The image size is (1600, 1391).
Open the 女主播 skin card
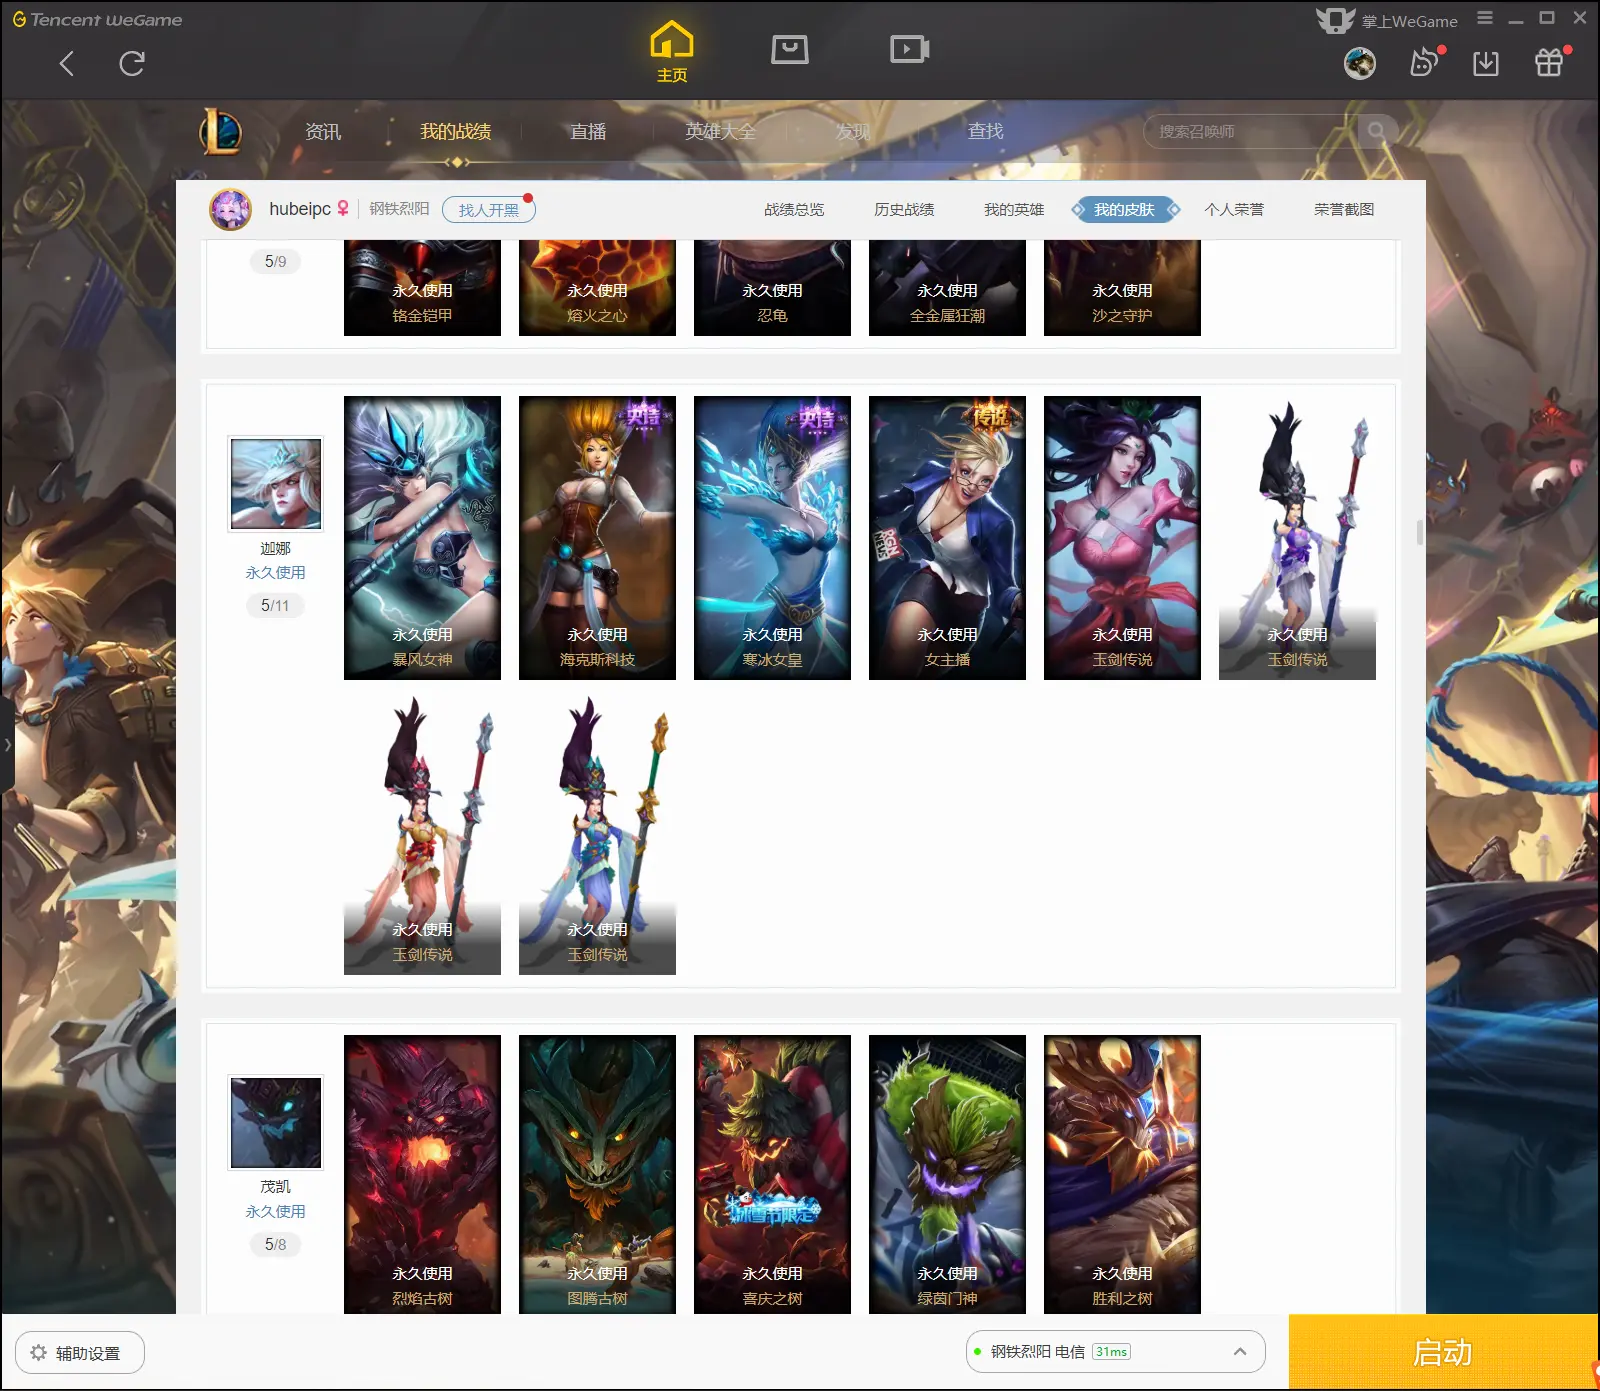tap(947, 538)
